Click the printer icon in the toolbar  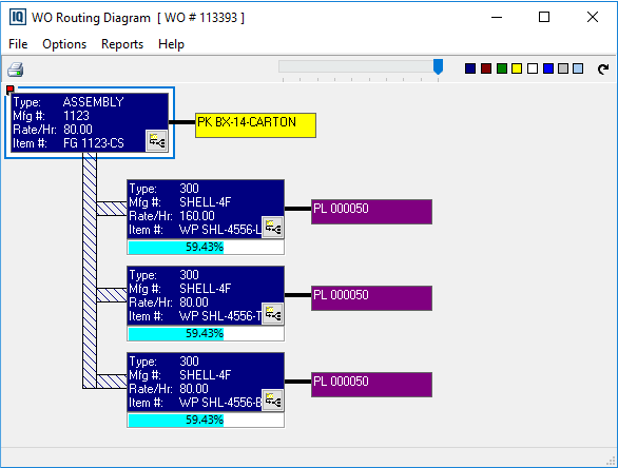(15, 70)
